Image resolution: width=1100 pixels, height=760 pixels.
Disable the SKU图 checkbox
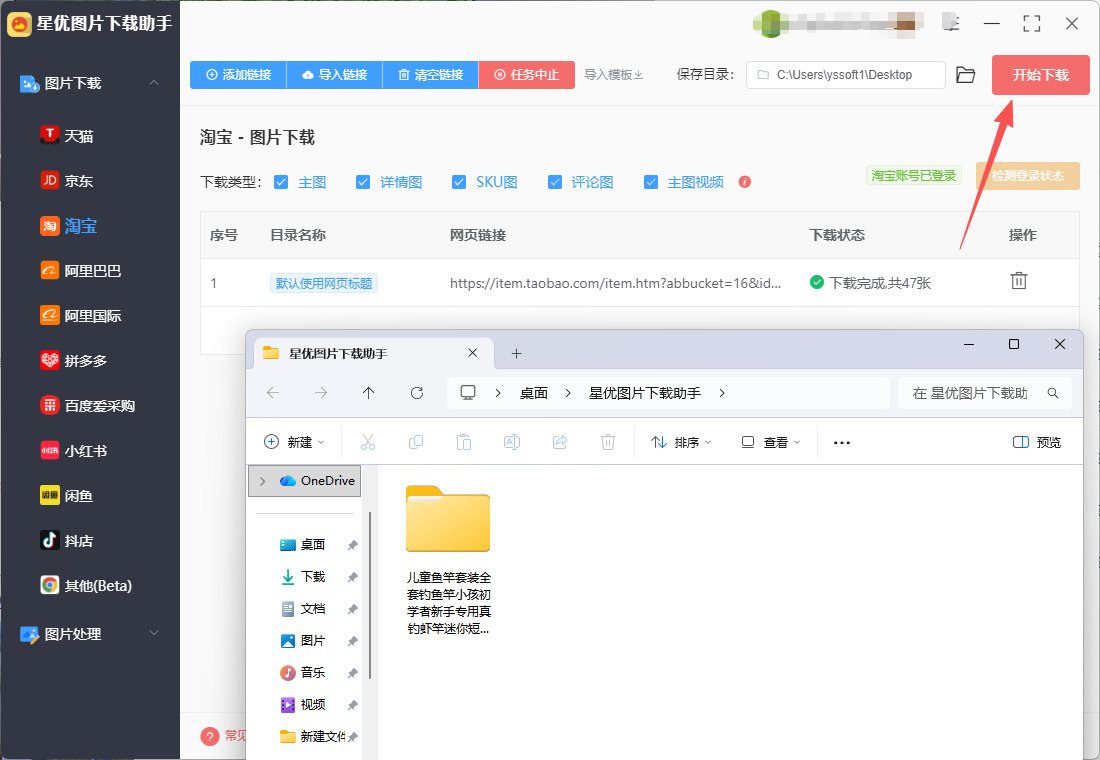click(459, 182)
